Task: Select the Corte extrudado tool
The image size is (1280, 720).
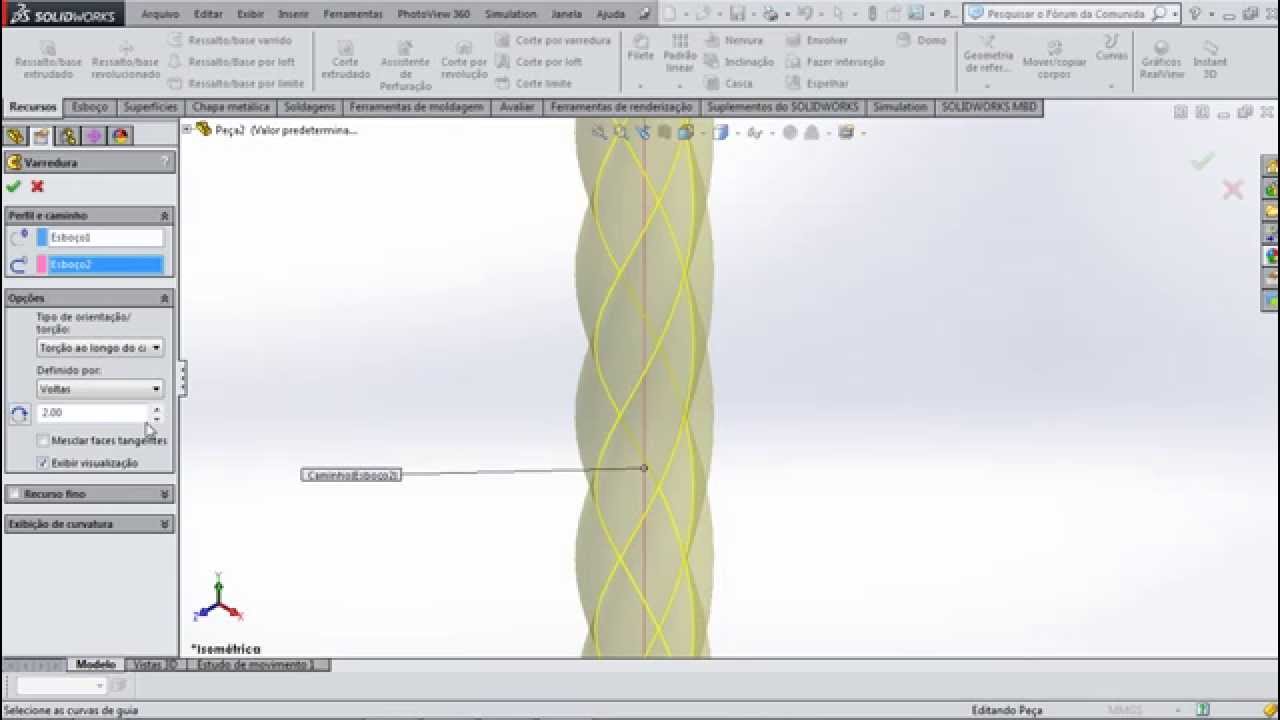Action: [345, 60]
